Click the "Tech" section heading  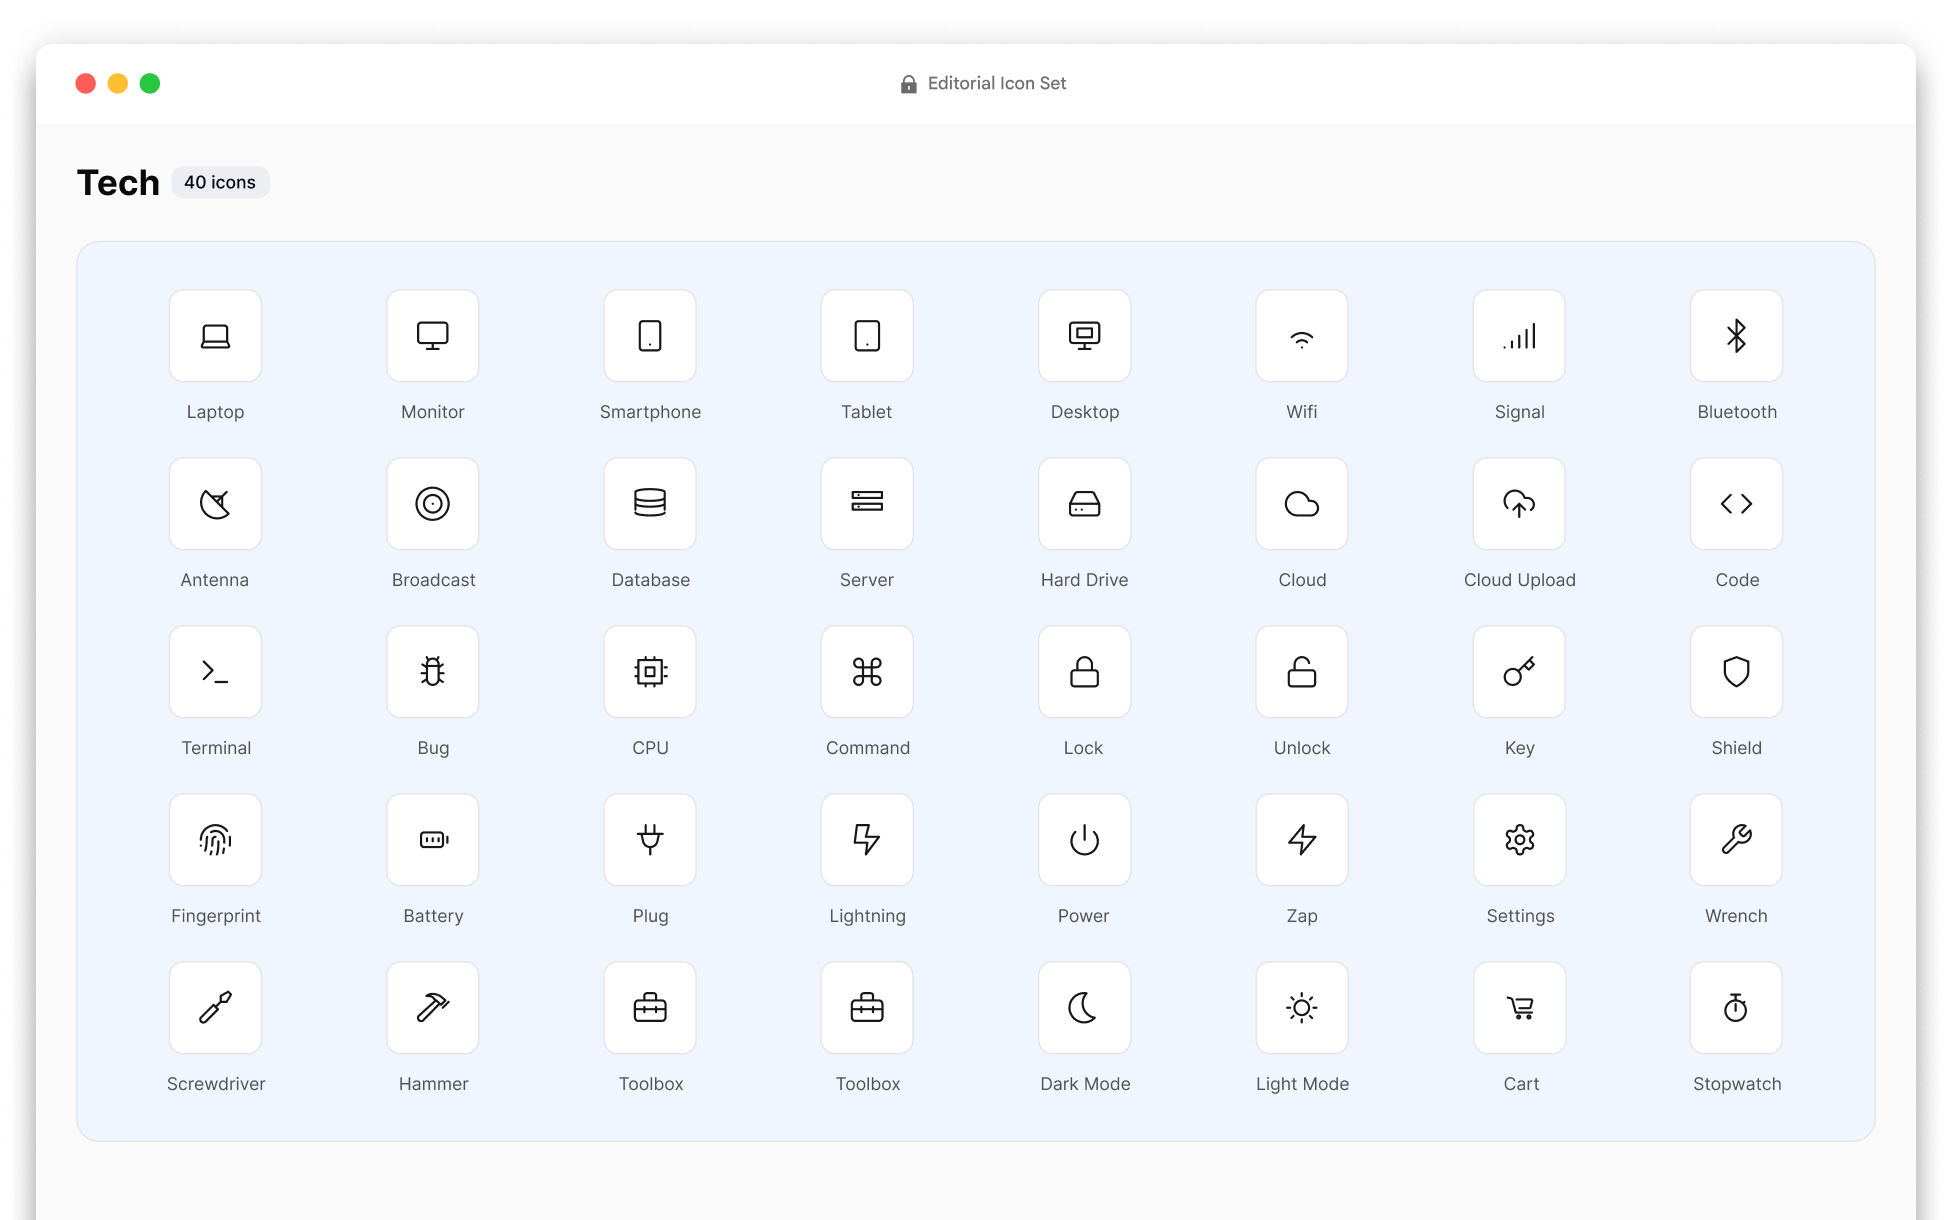coord(118,183)
